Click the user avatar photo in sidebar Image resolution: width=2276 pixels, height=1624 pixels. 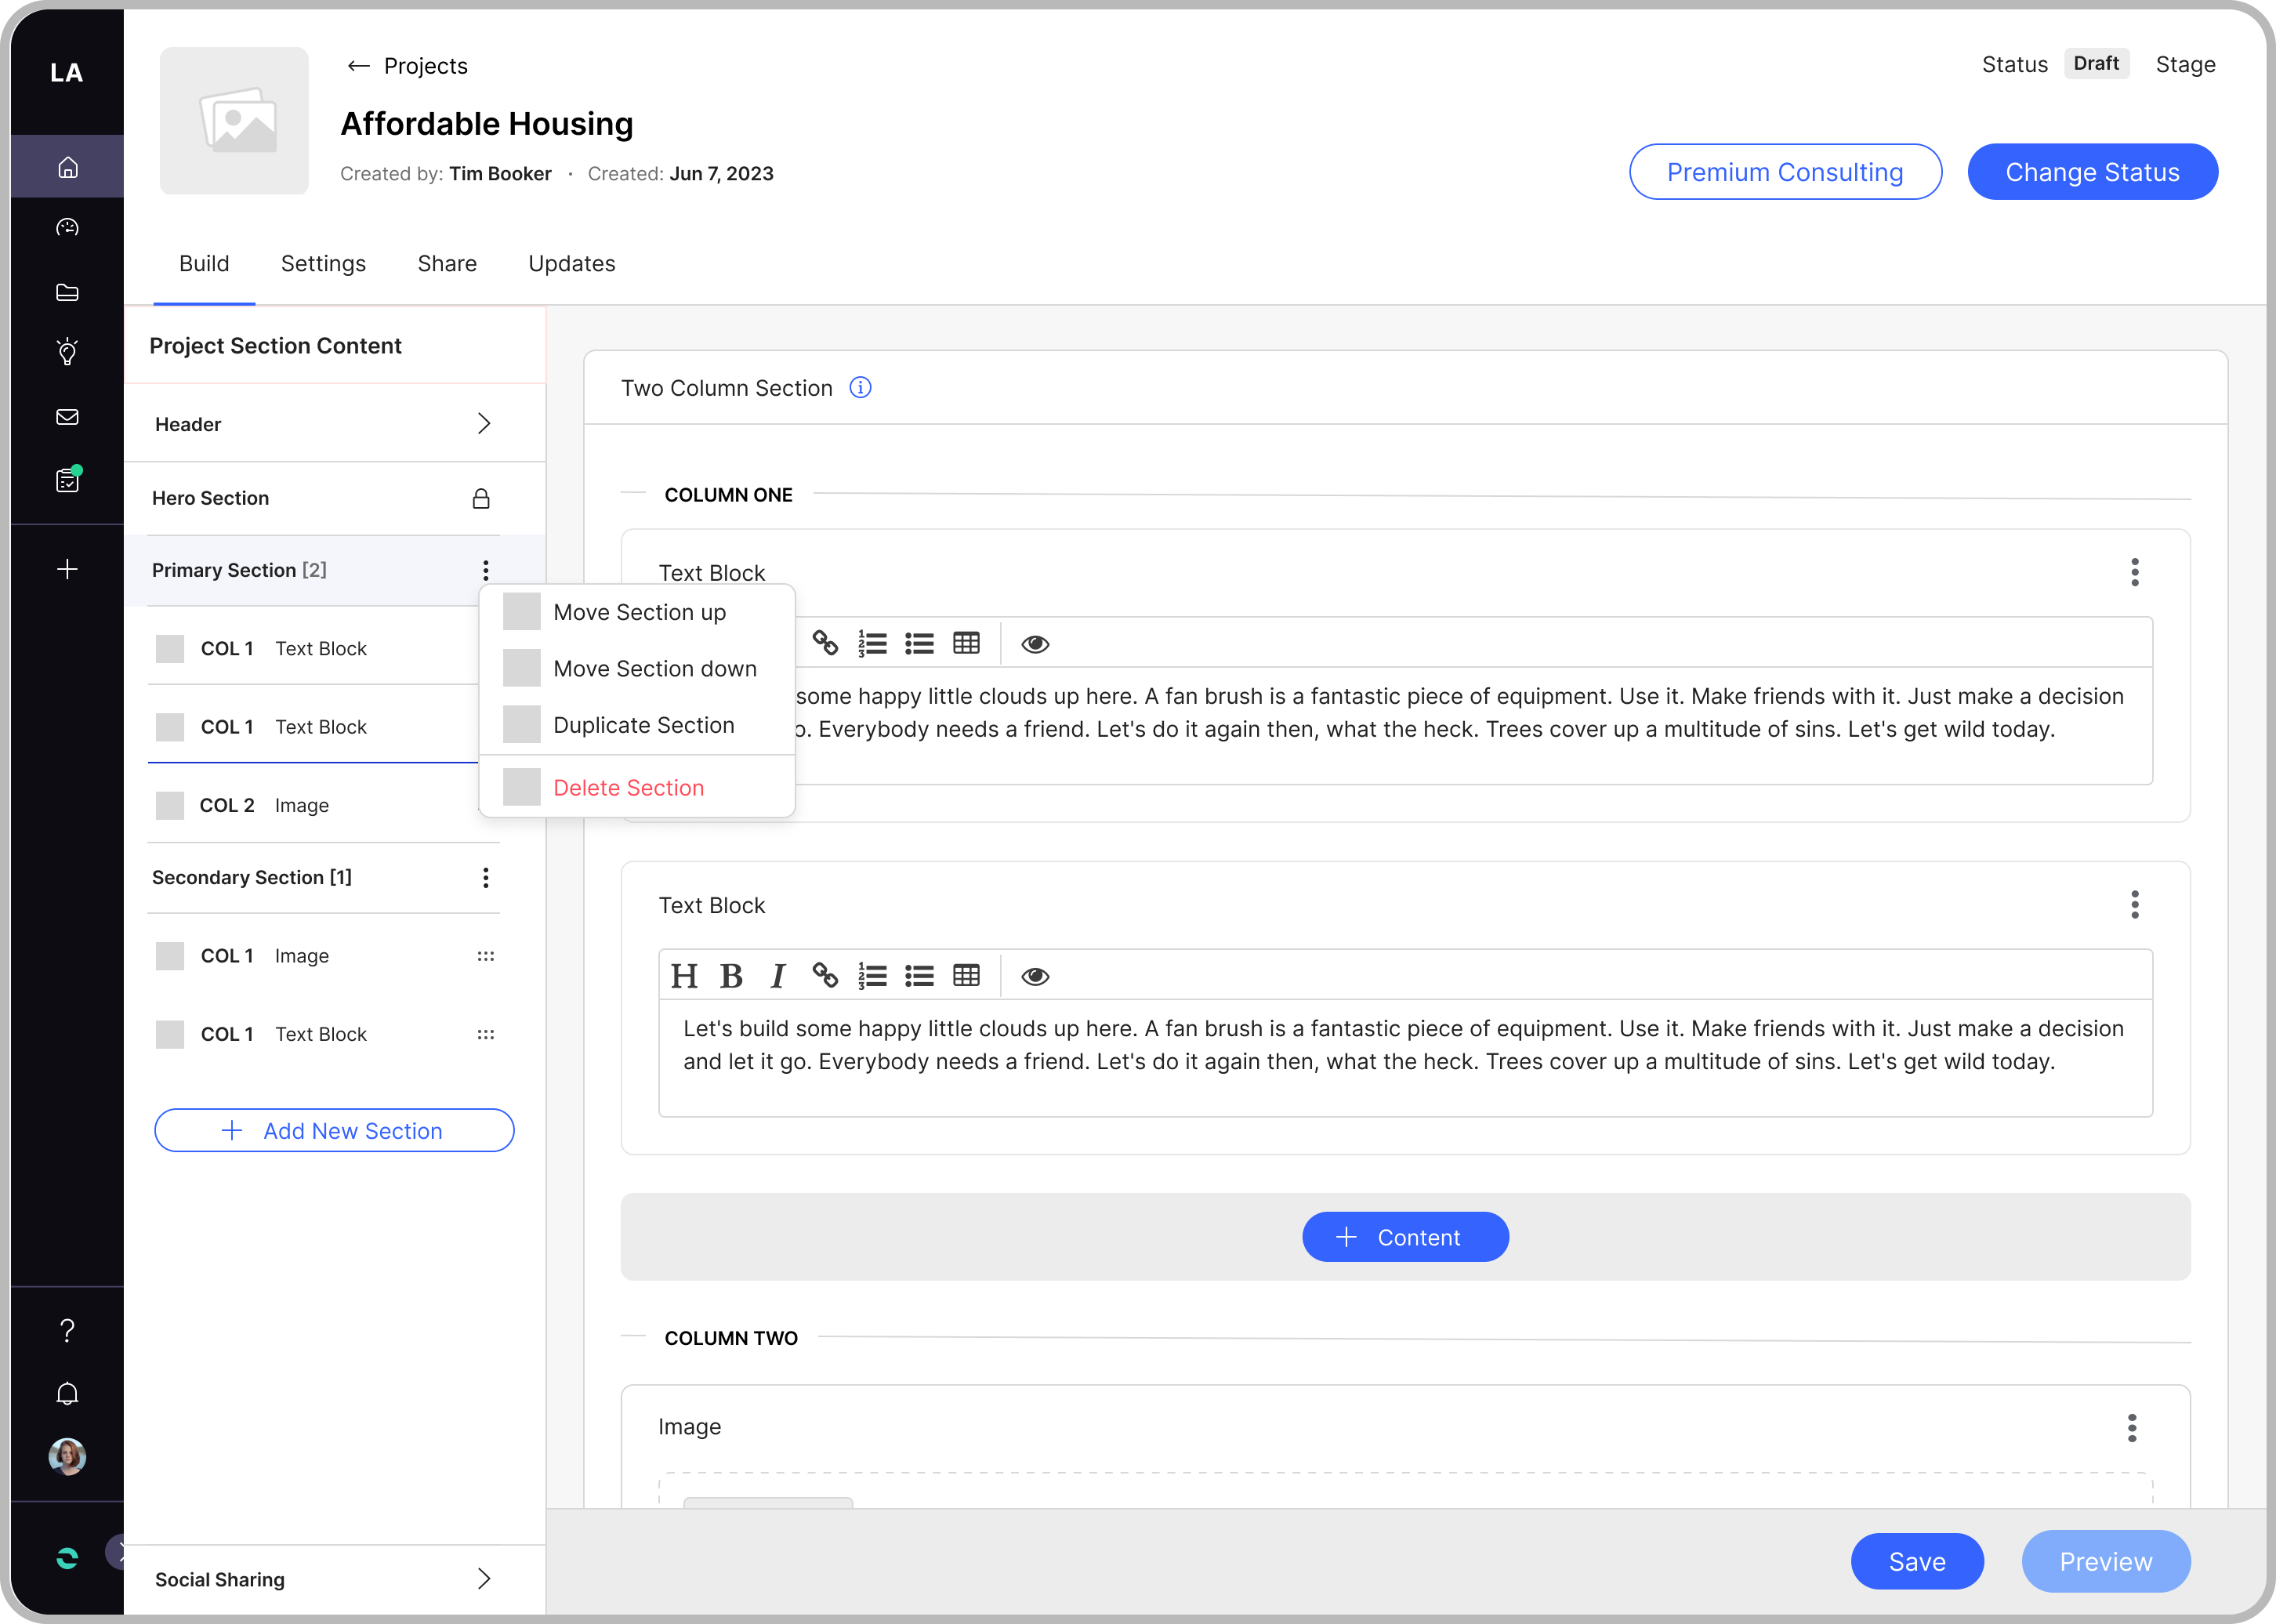67,1456
